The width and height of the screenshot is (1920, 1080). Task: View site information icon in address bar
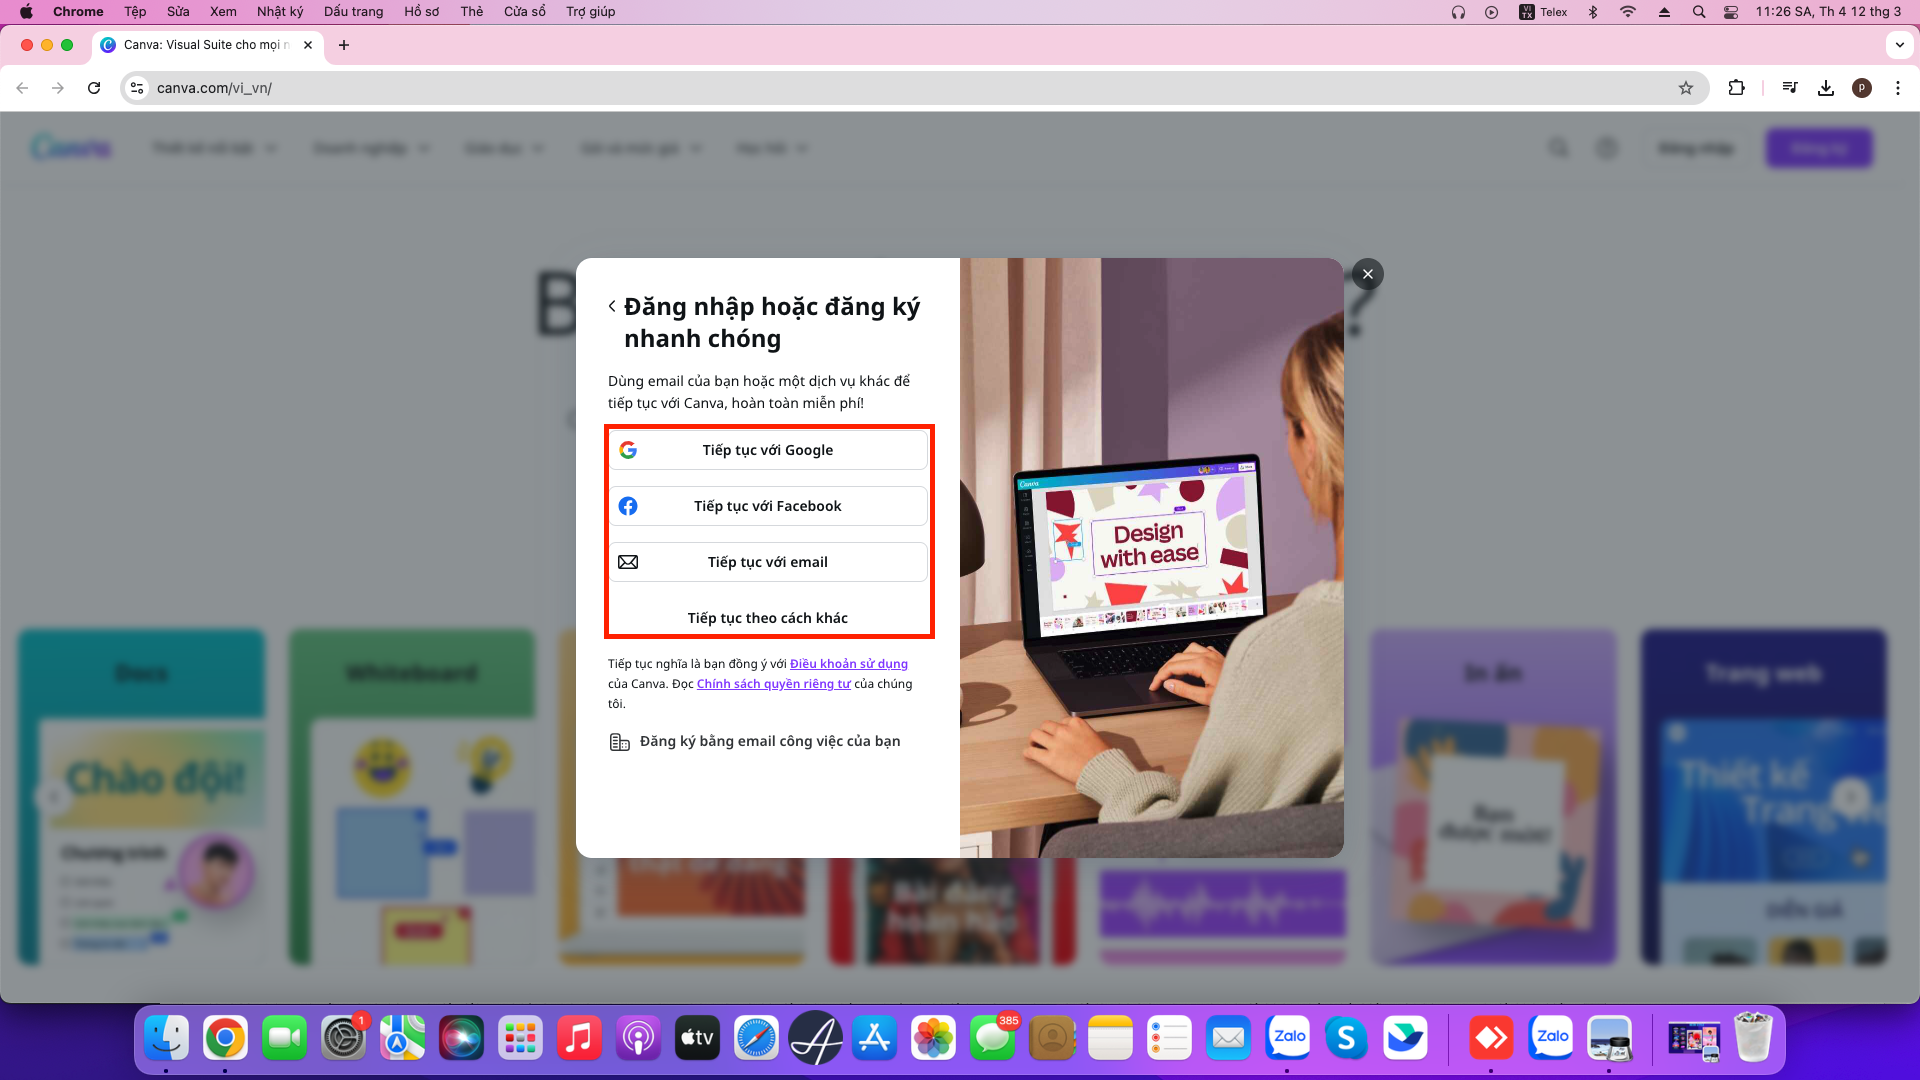[137, 88]
